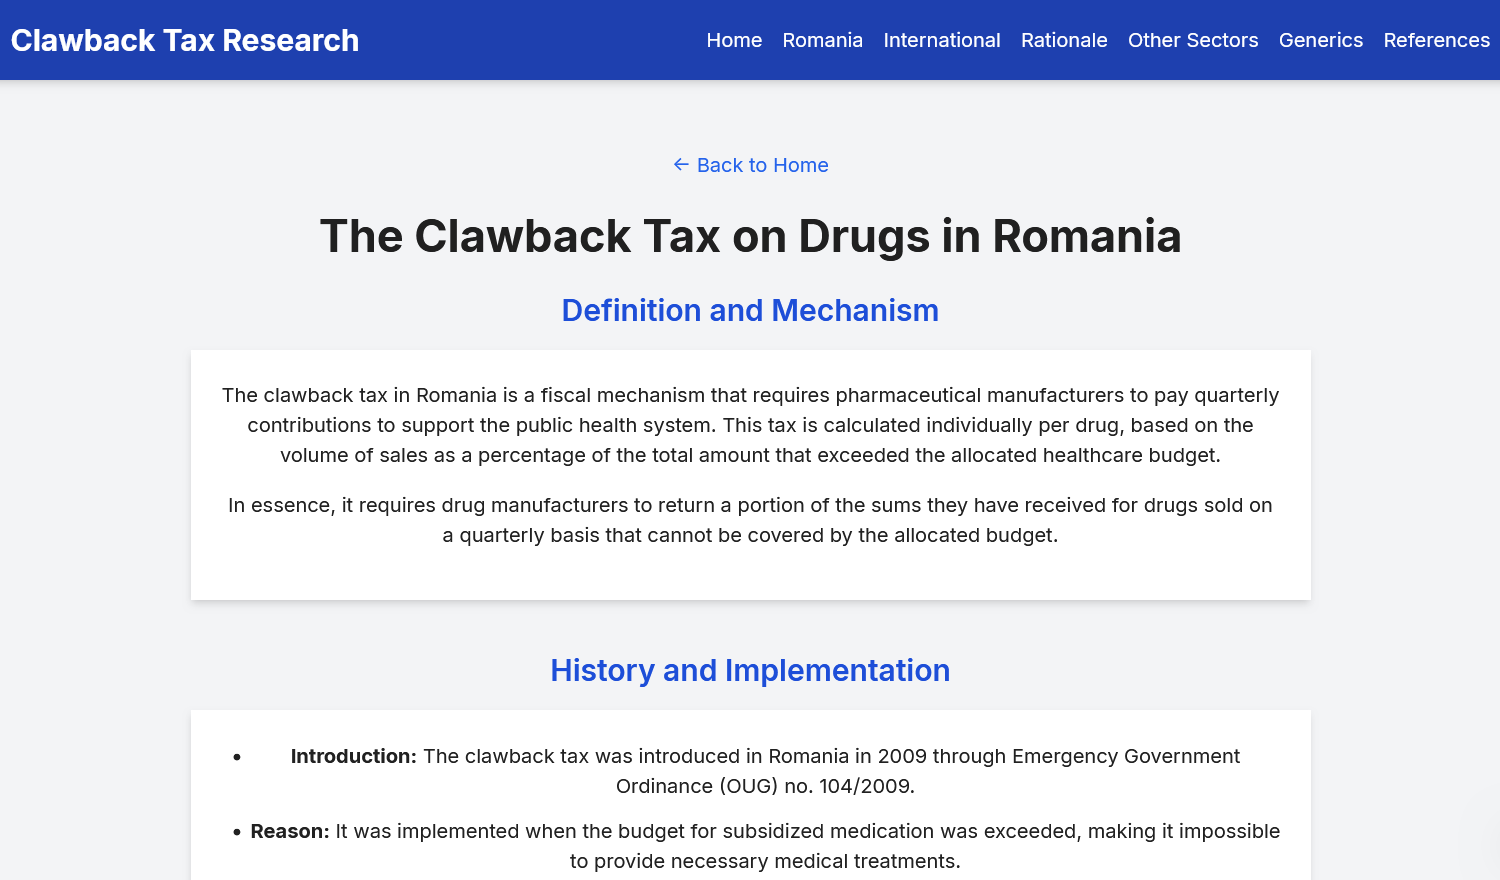
Task: Click the History and Implementation heading
Action: tap(750, 671)
